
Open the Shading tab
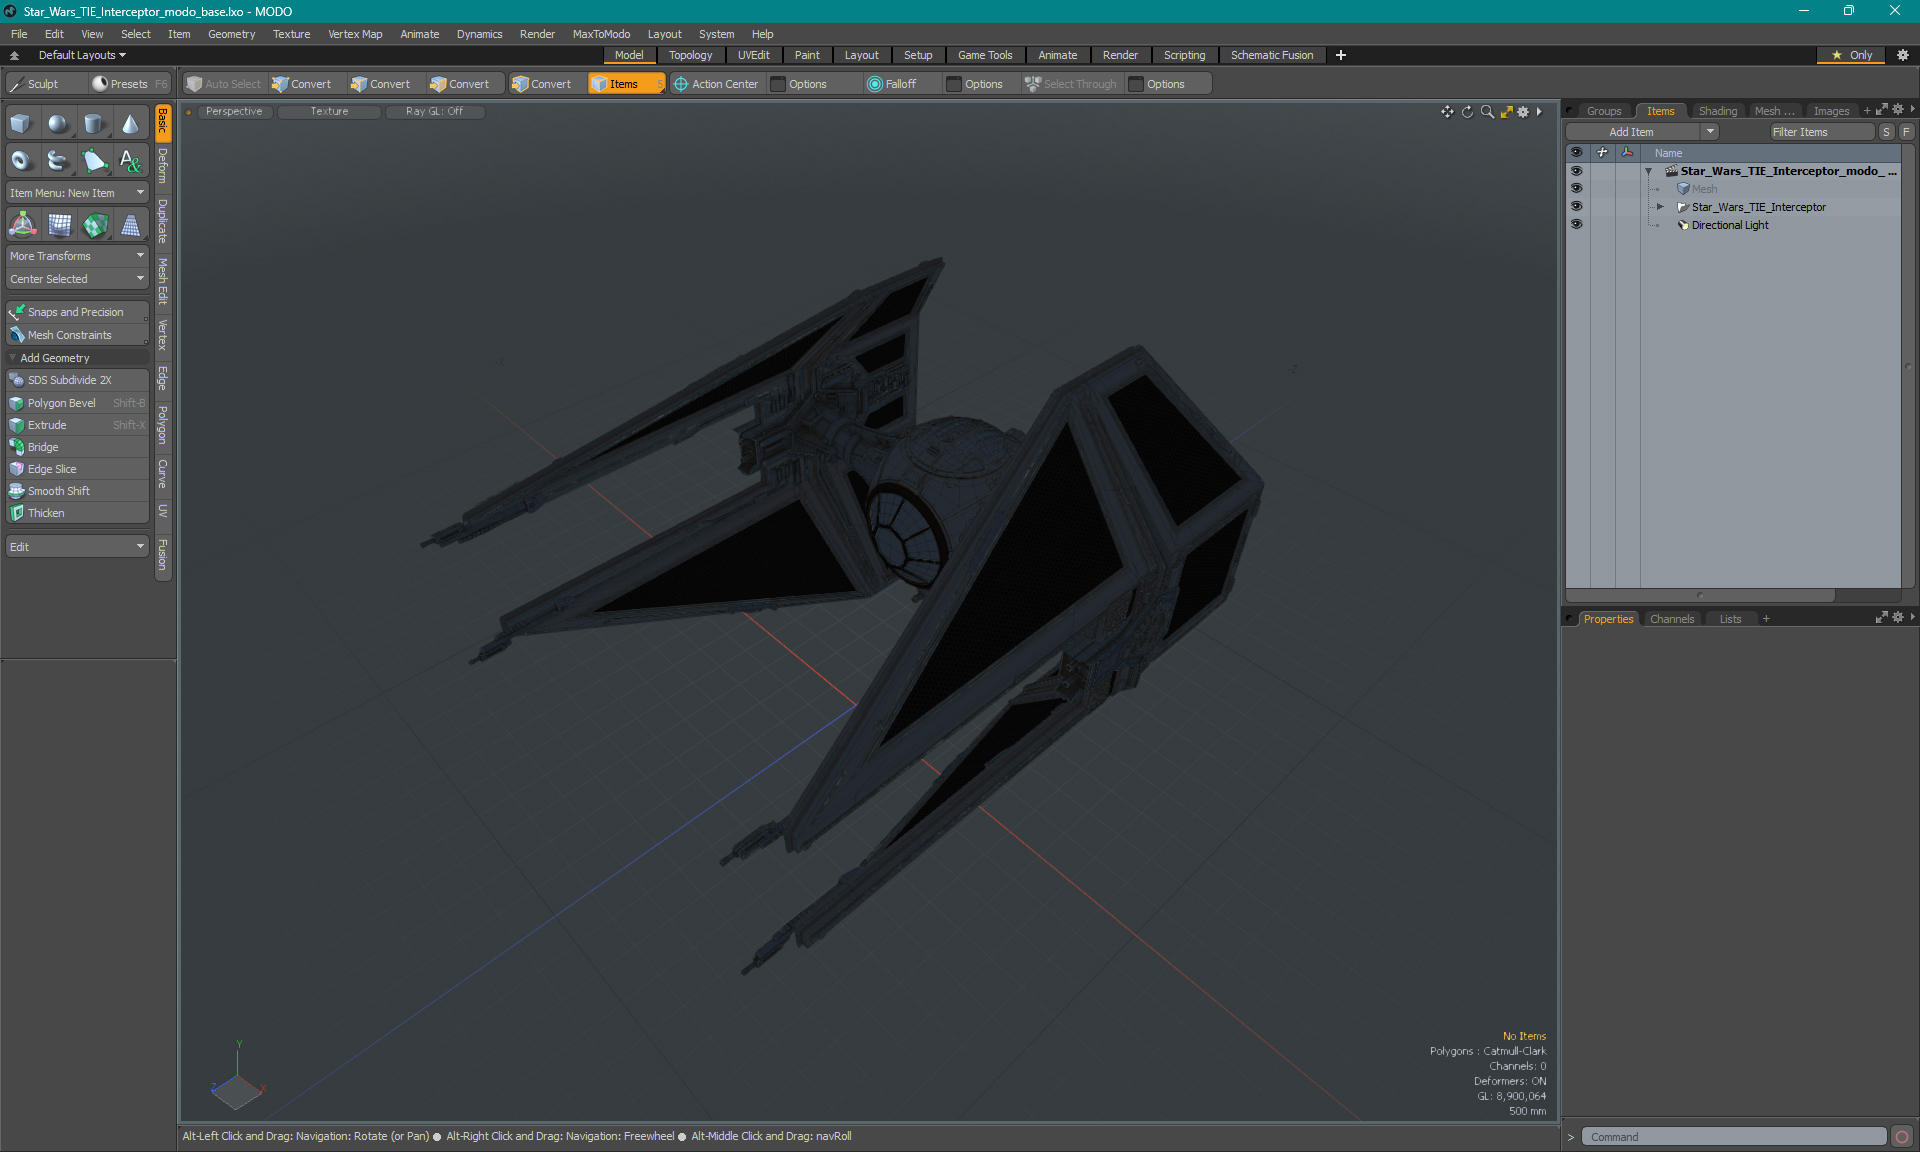pos(1717,111)
